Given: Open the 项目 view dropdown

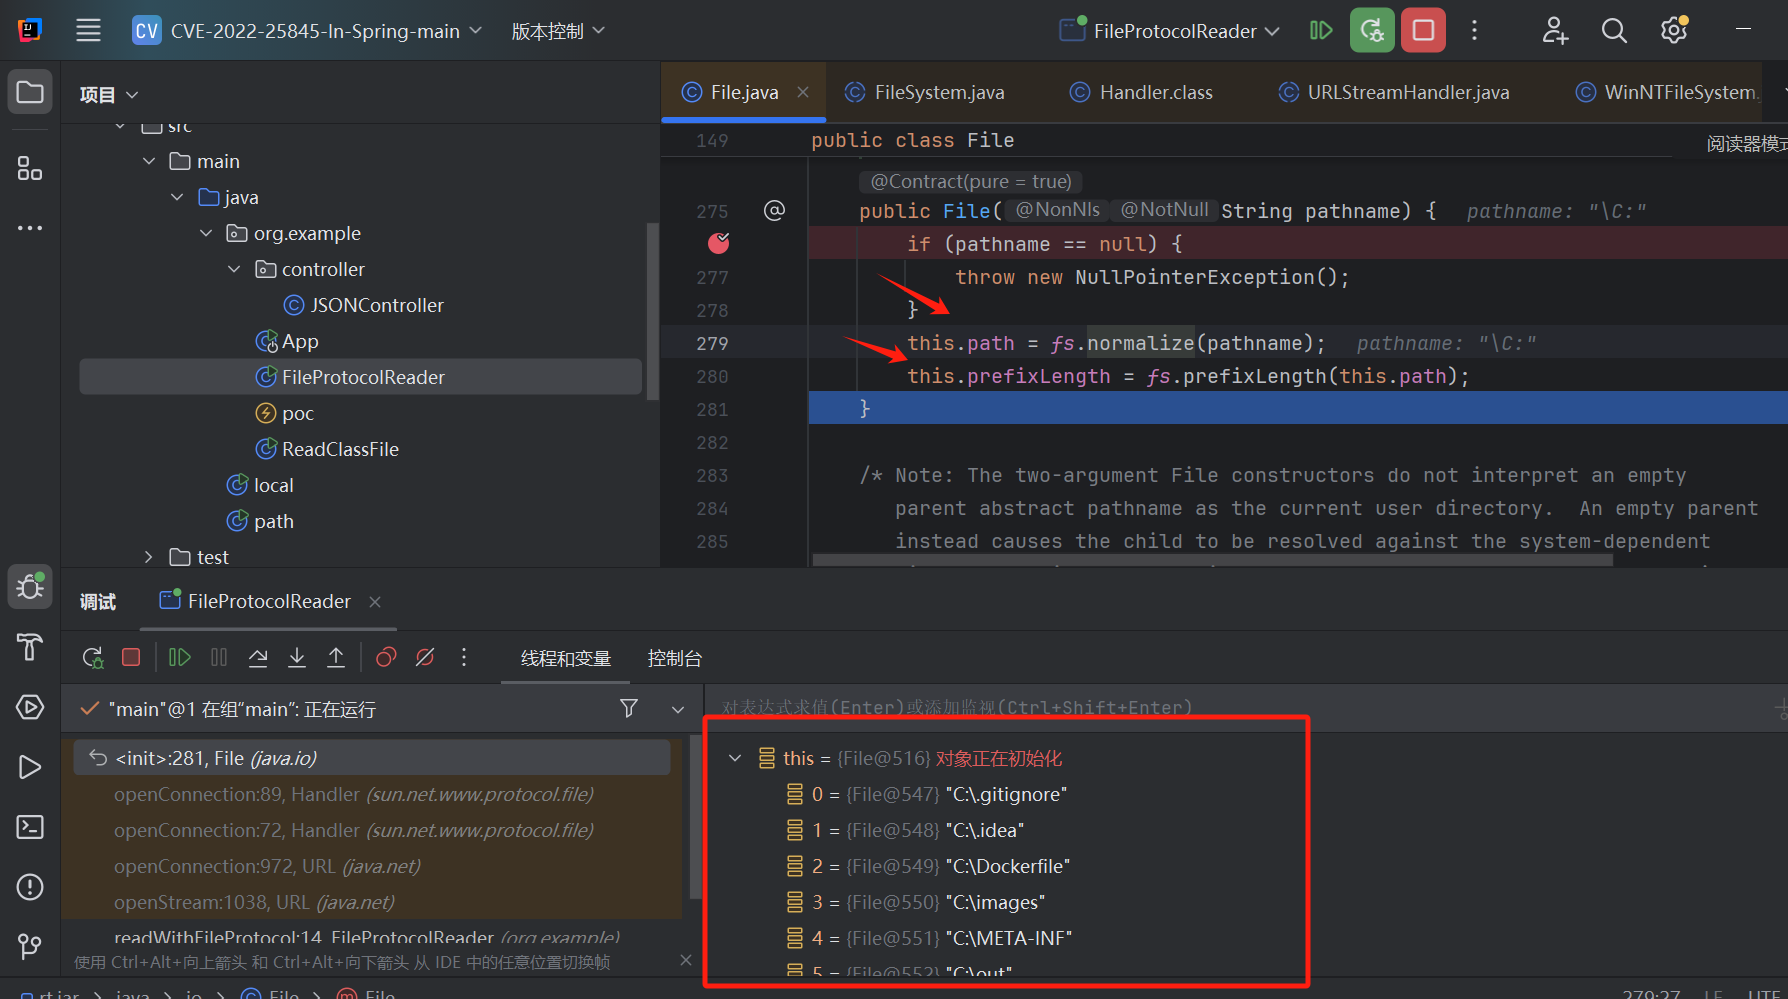Looking at the screenshot, I should [108, 95].
